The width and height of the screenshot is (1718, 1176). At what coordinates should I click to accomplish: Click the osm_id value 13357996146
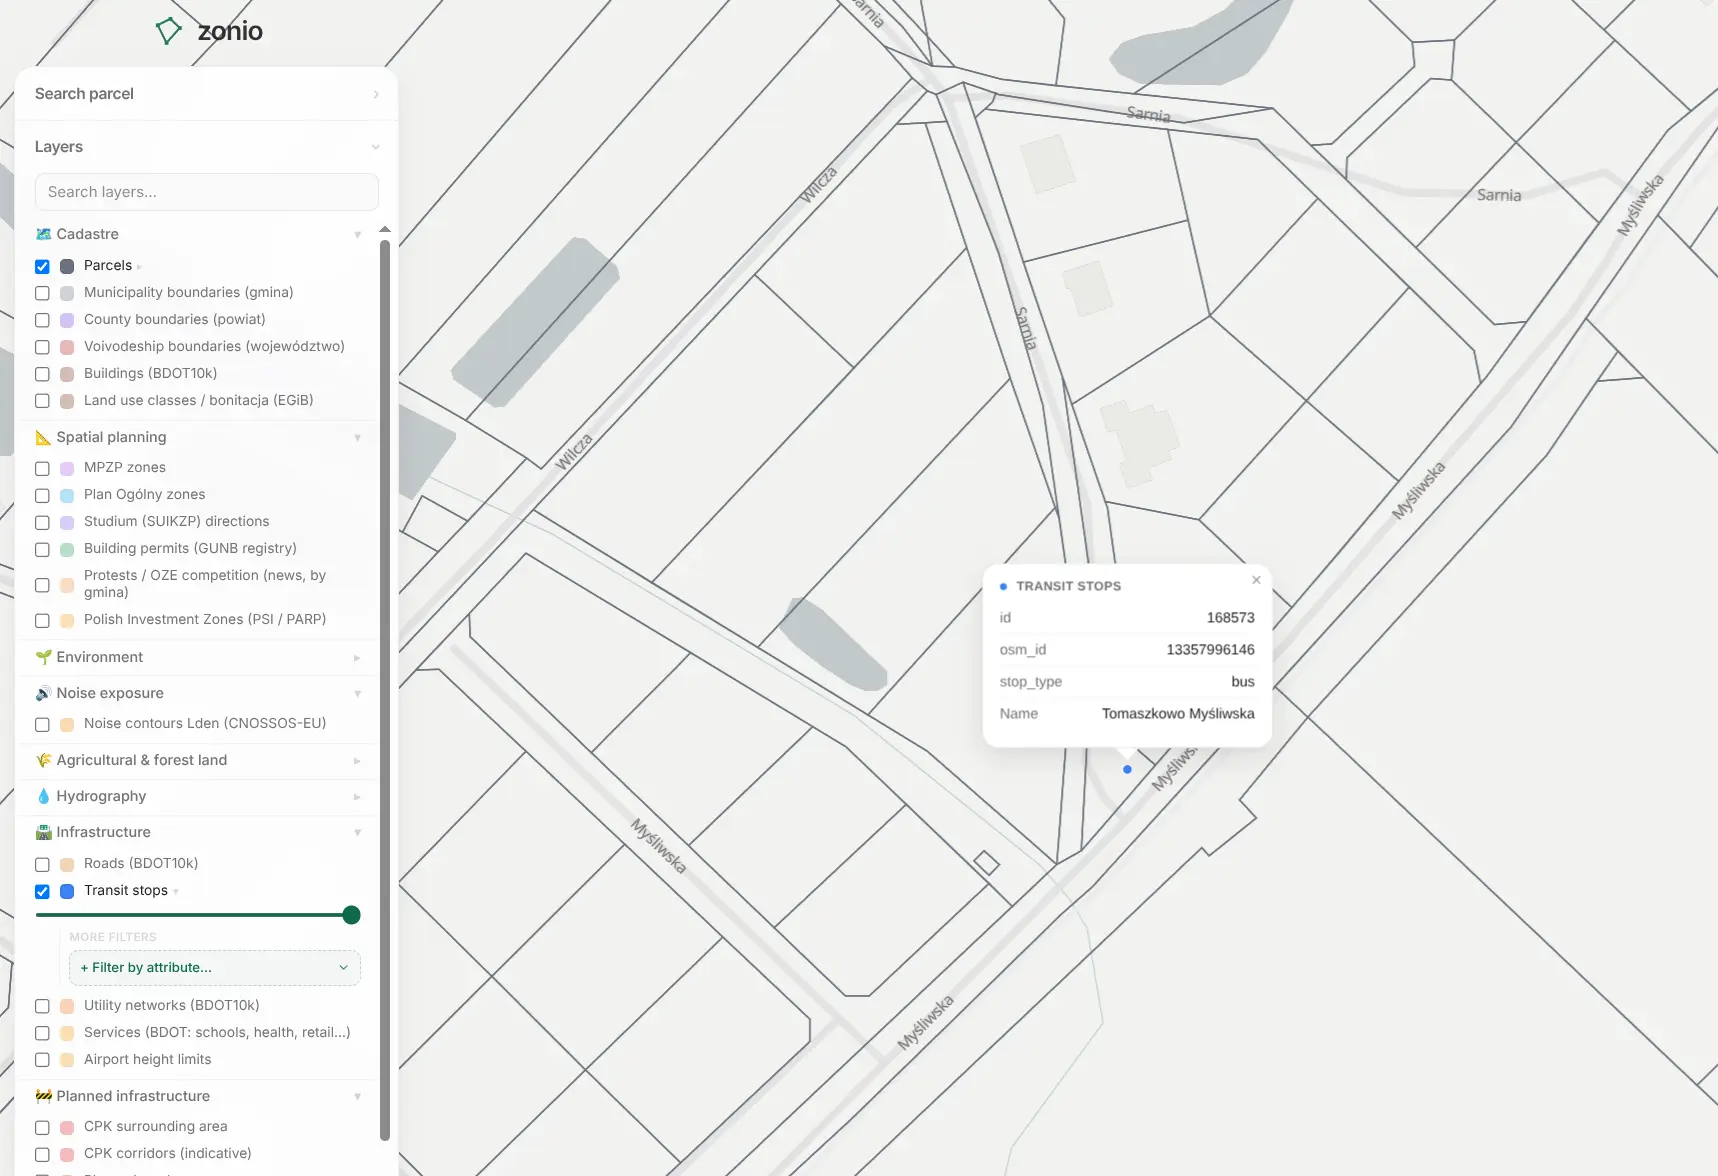(x=1210, y=649)
